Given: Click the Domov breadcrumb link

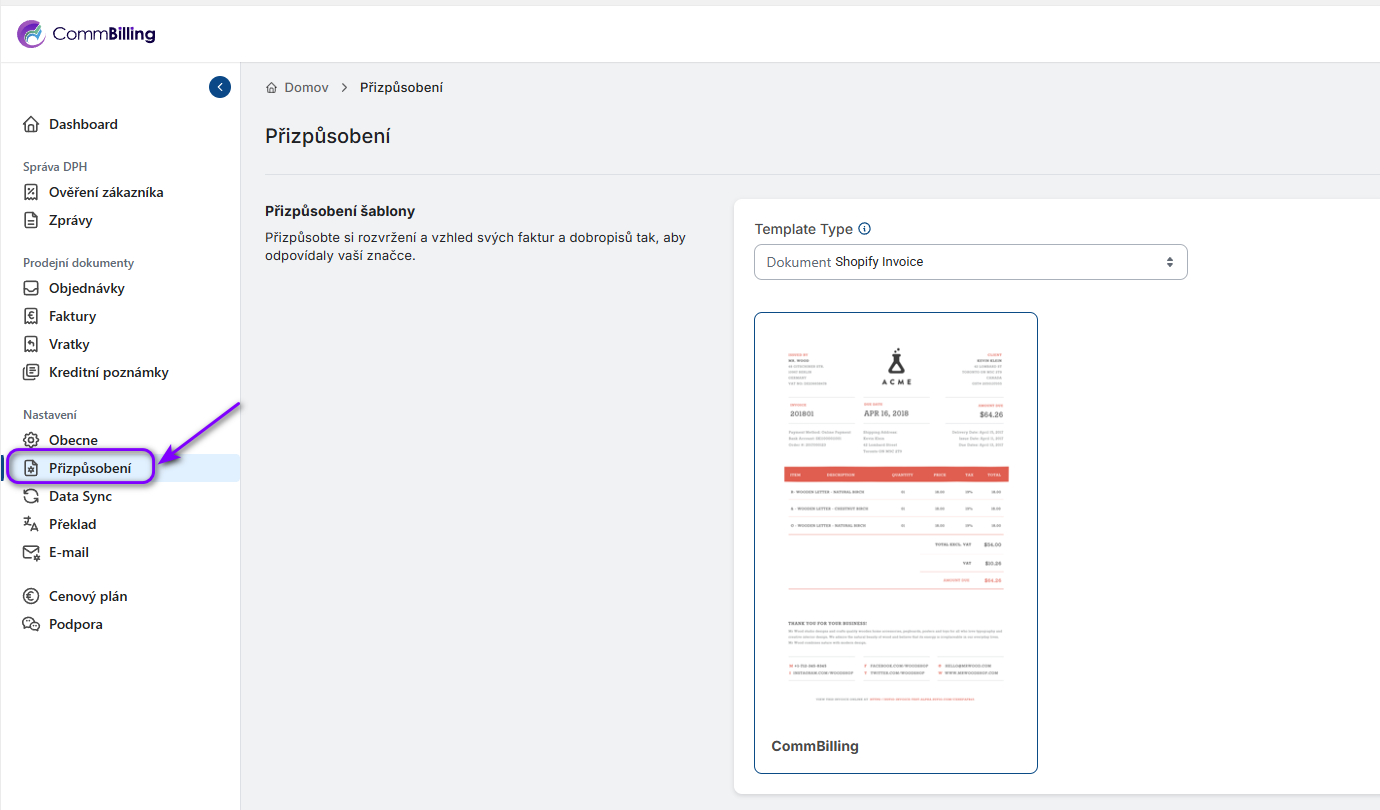Looking at the screenshot, I should tap(306, 87).
